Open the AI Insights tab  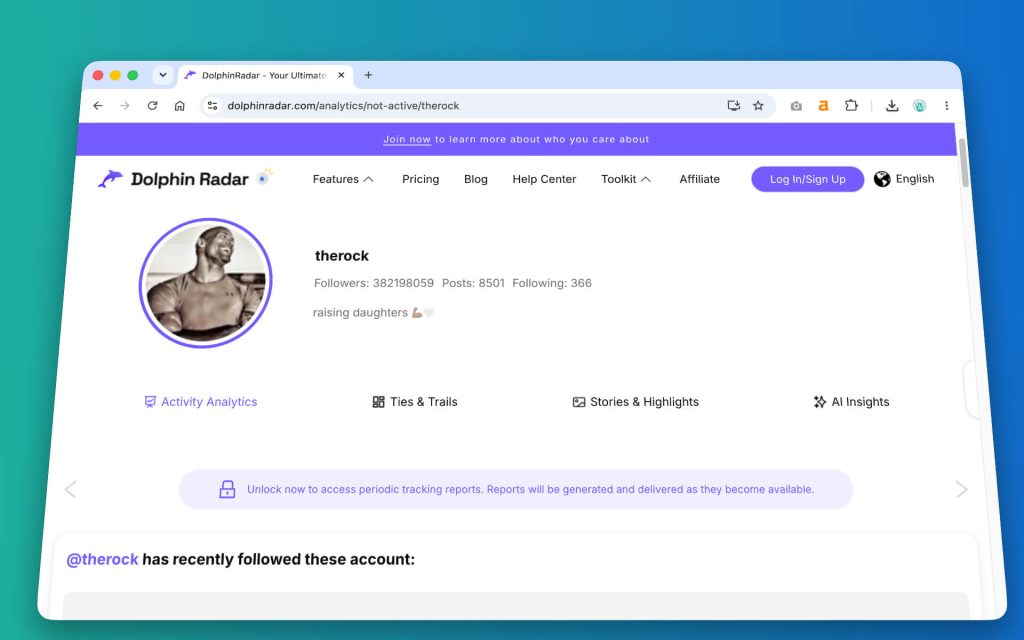tap(851, 402)
